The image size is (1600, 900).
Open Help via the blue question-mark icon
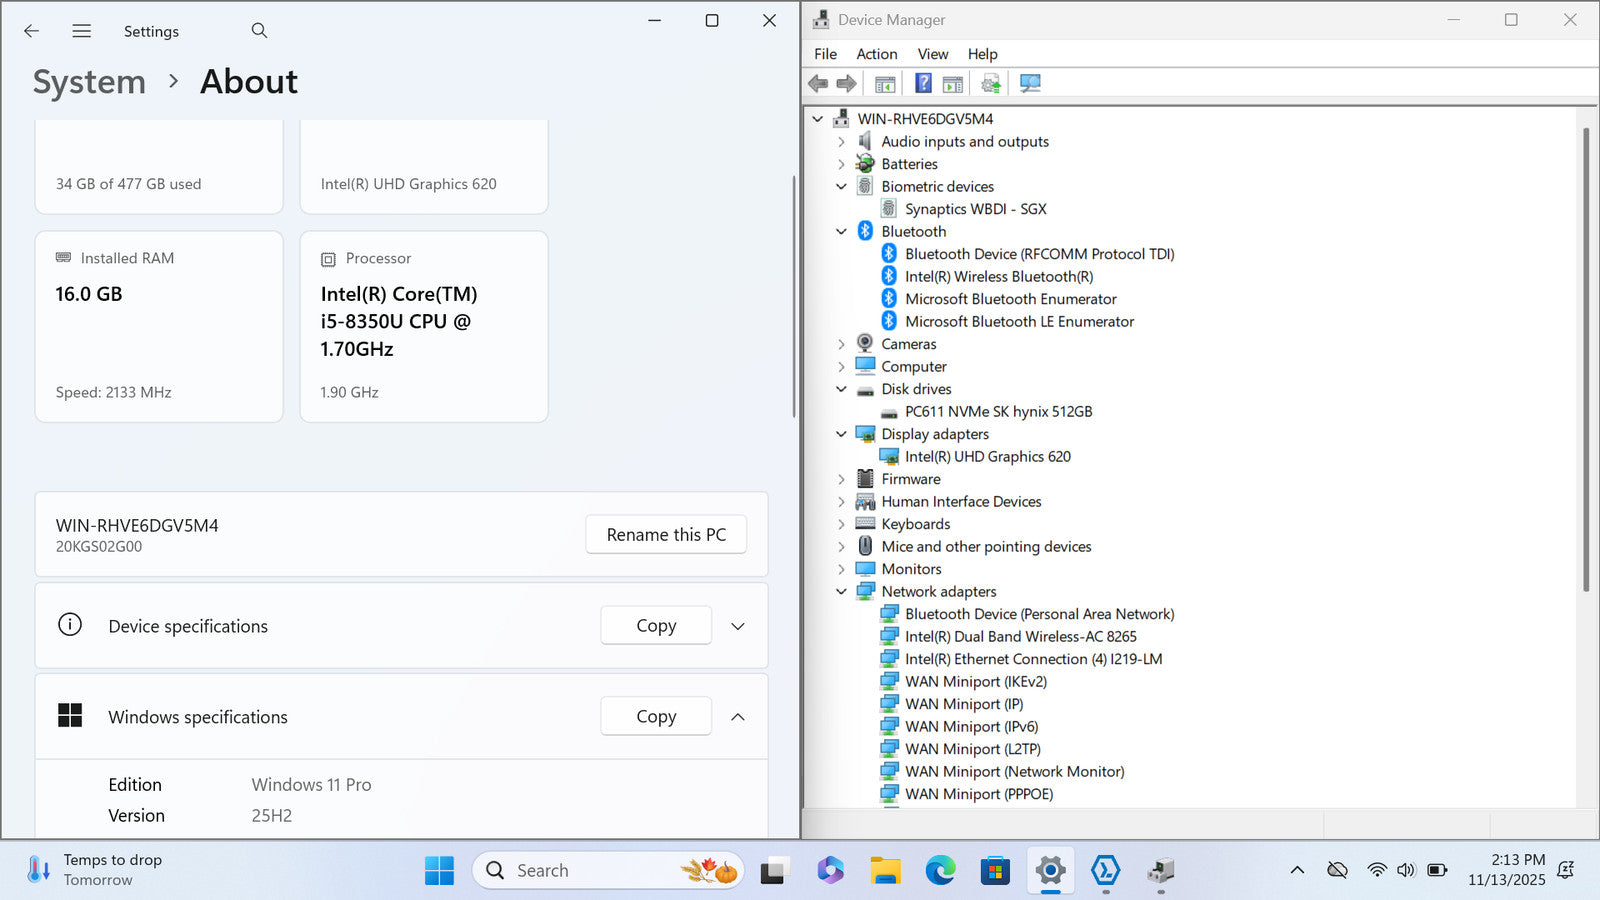pos(923,84)
